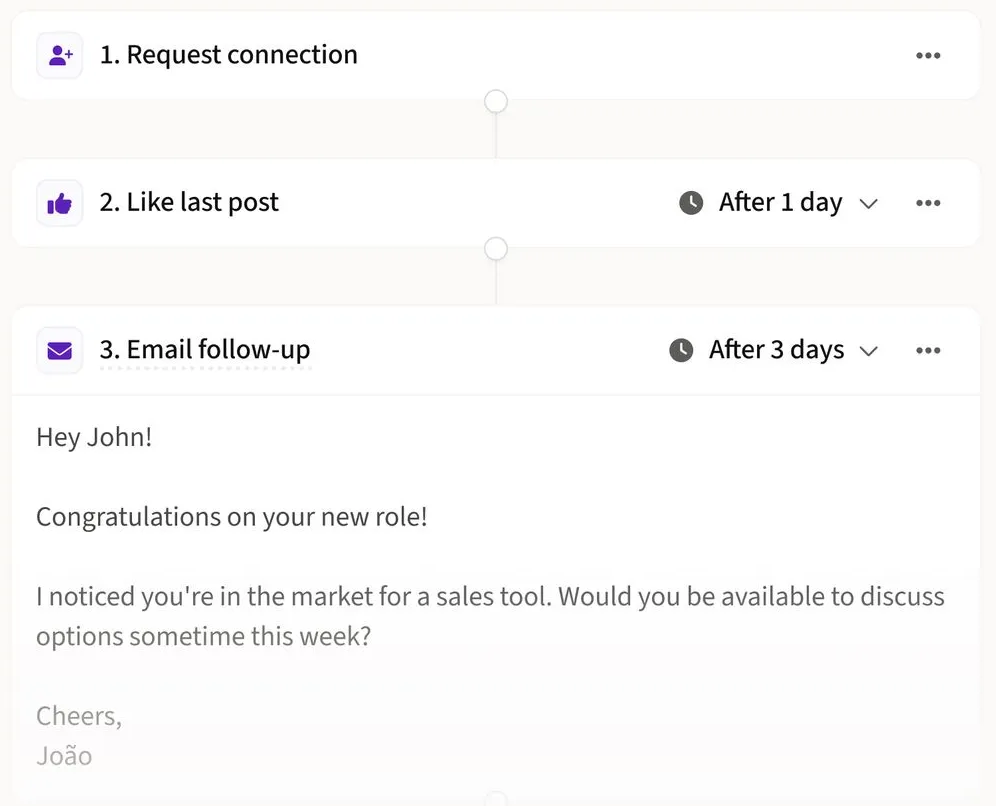The width and height of the screenshot is (996, 806).
Task: Open the three-dot menu for Request connection
Action: [x=928, y=55]
